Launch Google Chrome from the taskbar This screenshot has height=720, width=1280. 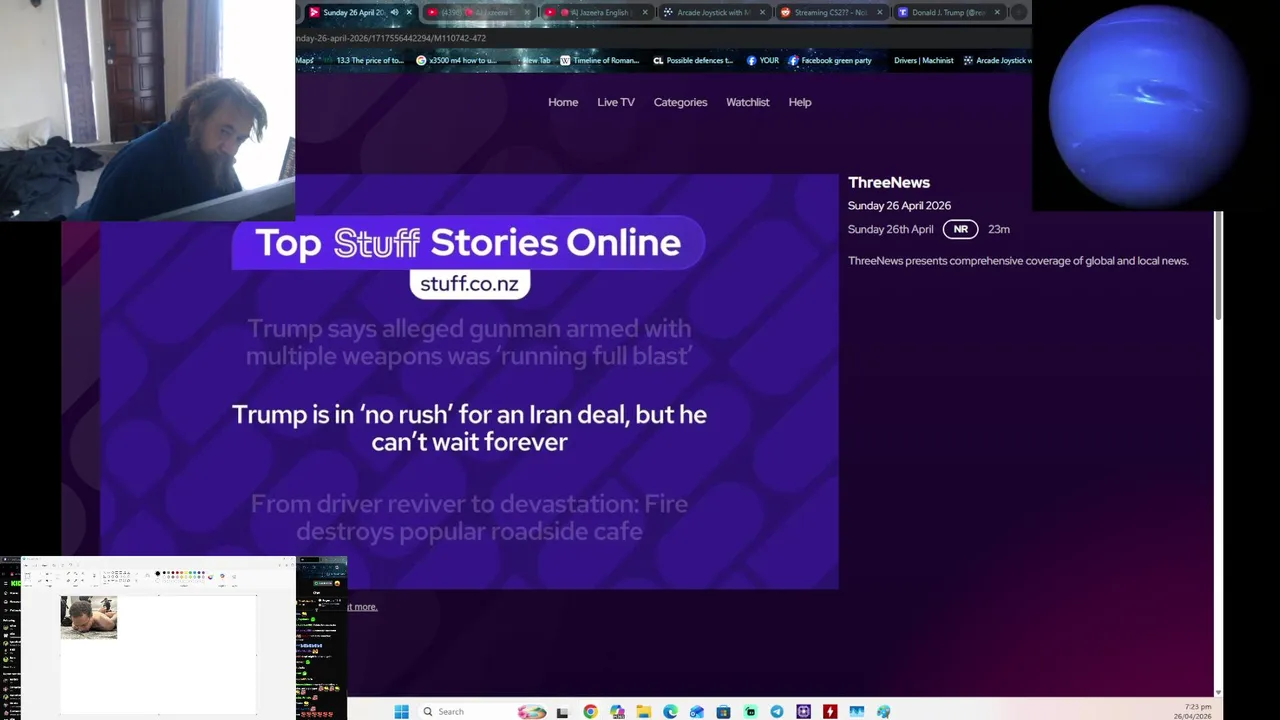point(590,712)
